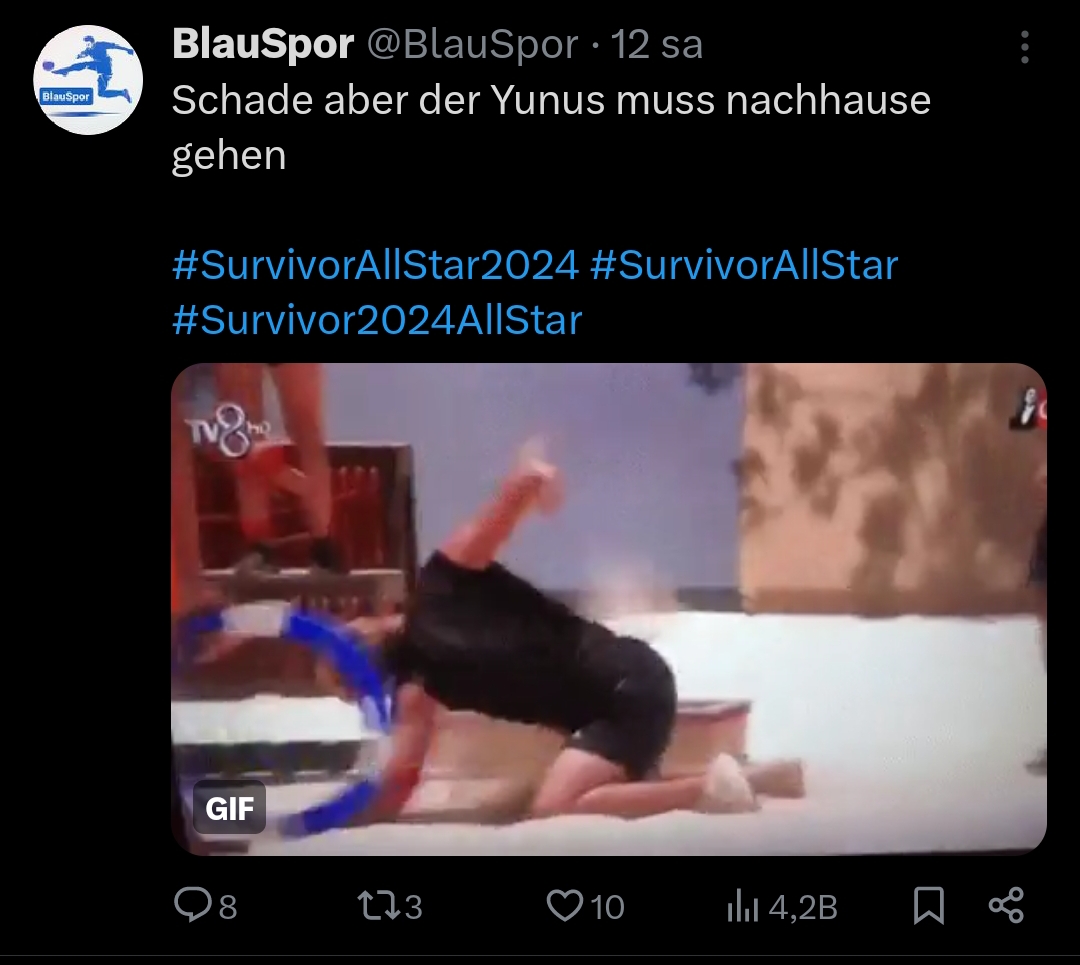This screenshot has width=1080, height=965.
Task: Like the tweet with the heart icon
Action: point(564,906)
